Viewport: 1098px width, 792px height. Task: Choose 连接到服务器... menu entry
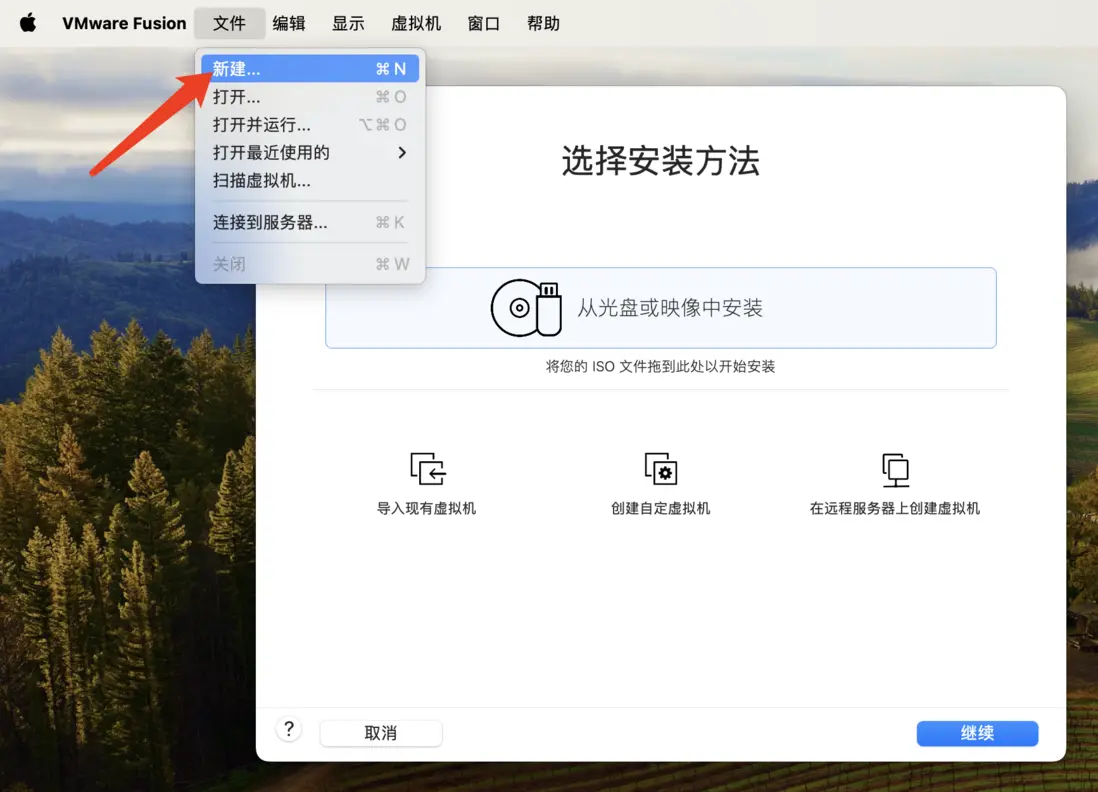tap(310, 223)
